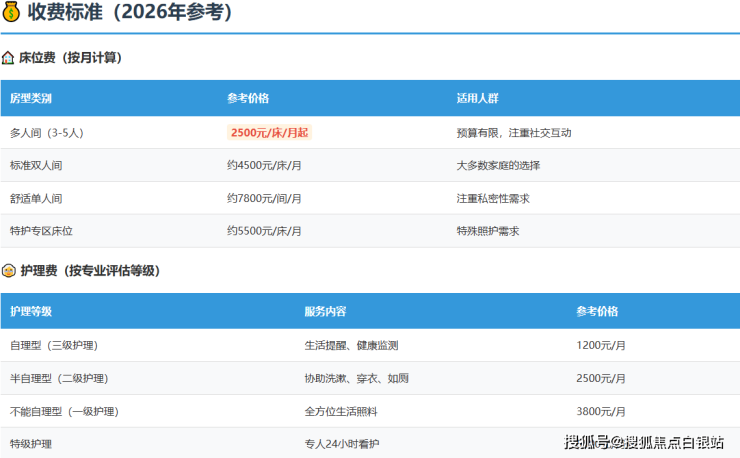Click 参考价格 header in the bed fee table
This screenshot has width=740, height=458.
click(x=248, y=99)
